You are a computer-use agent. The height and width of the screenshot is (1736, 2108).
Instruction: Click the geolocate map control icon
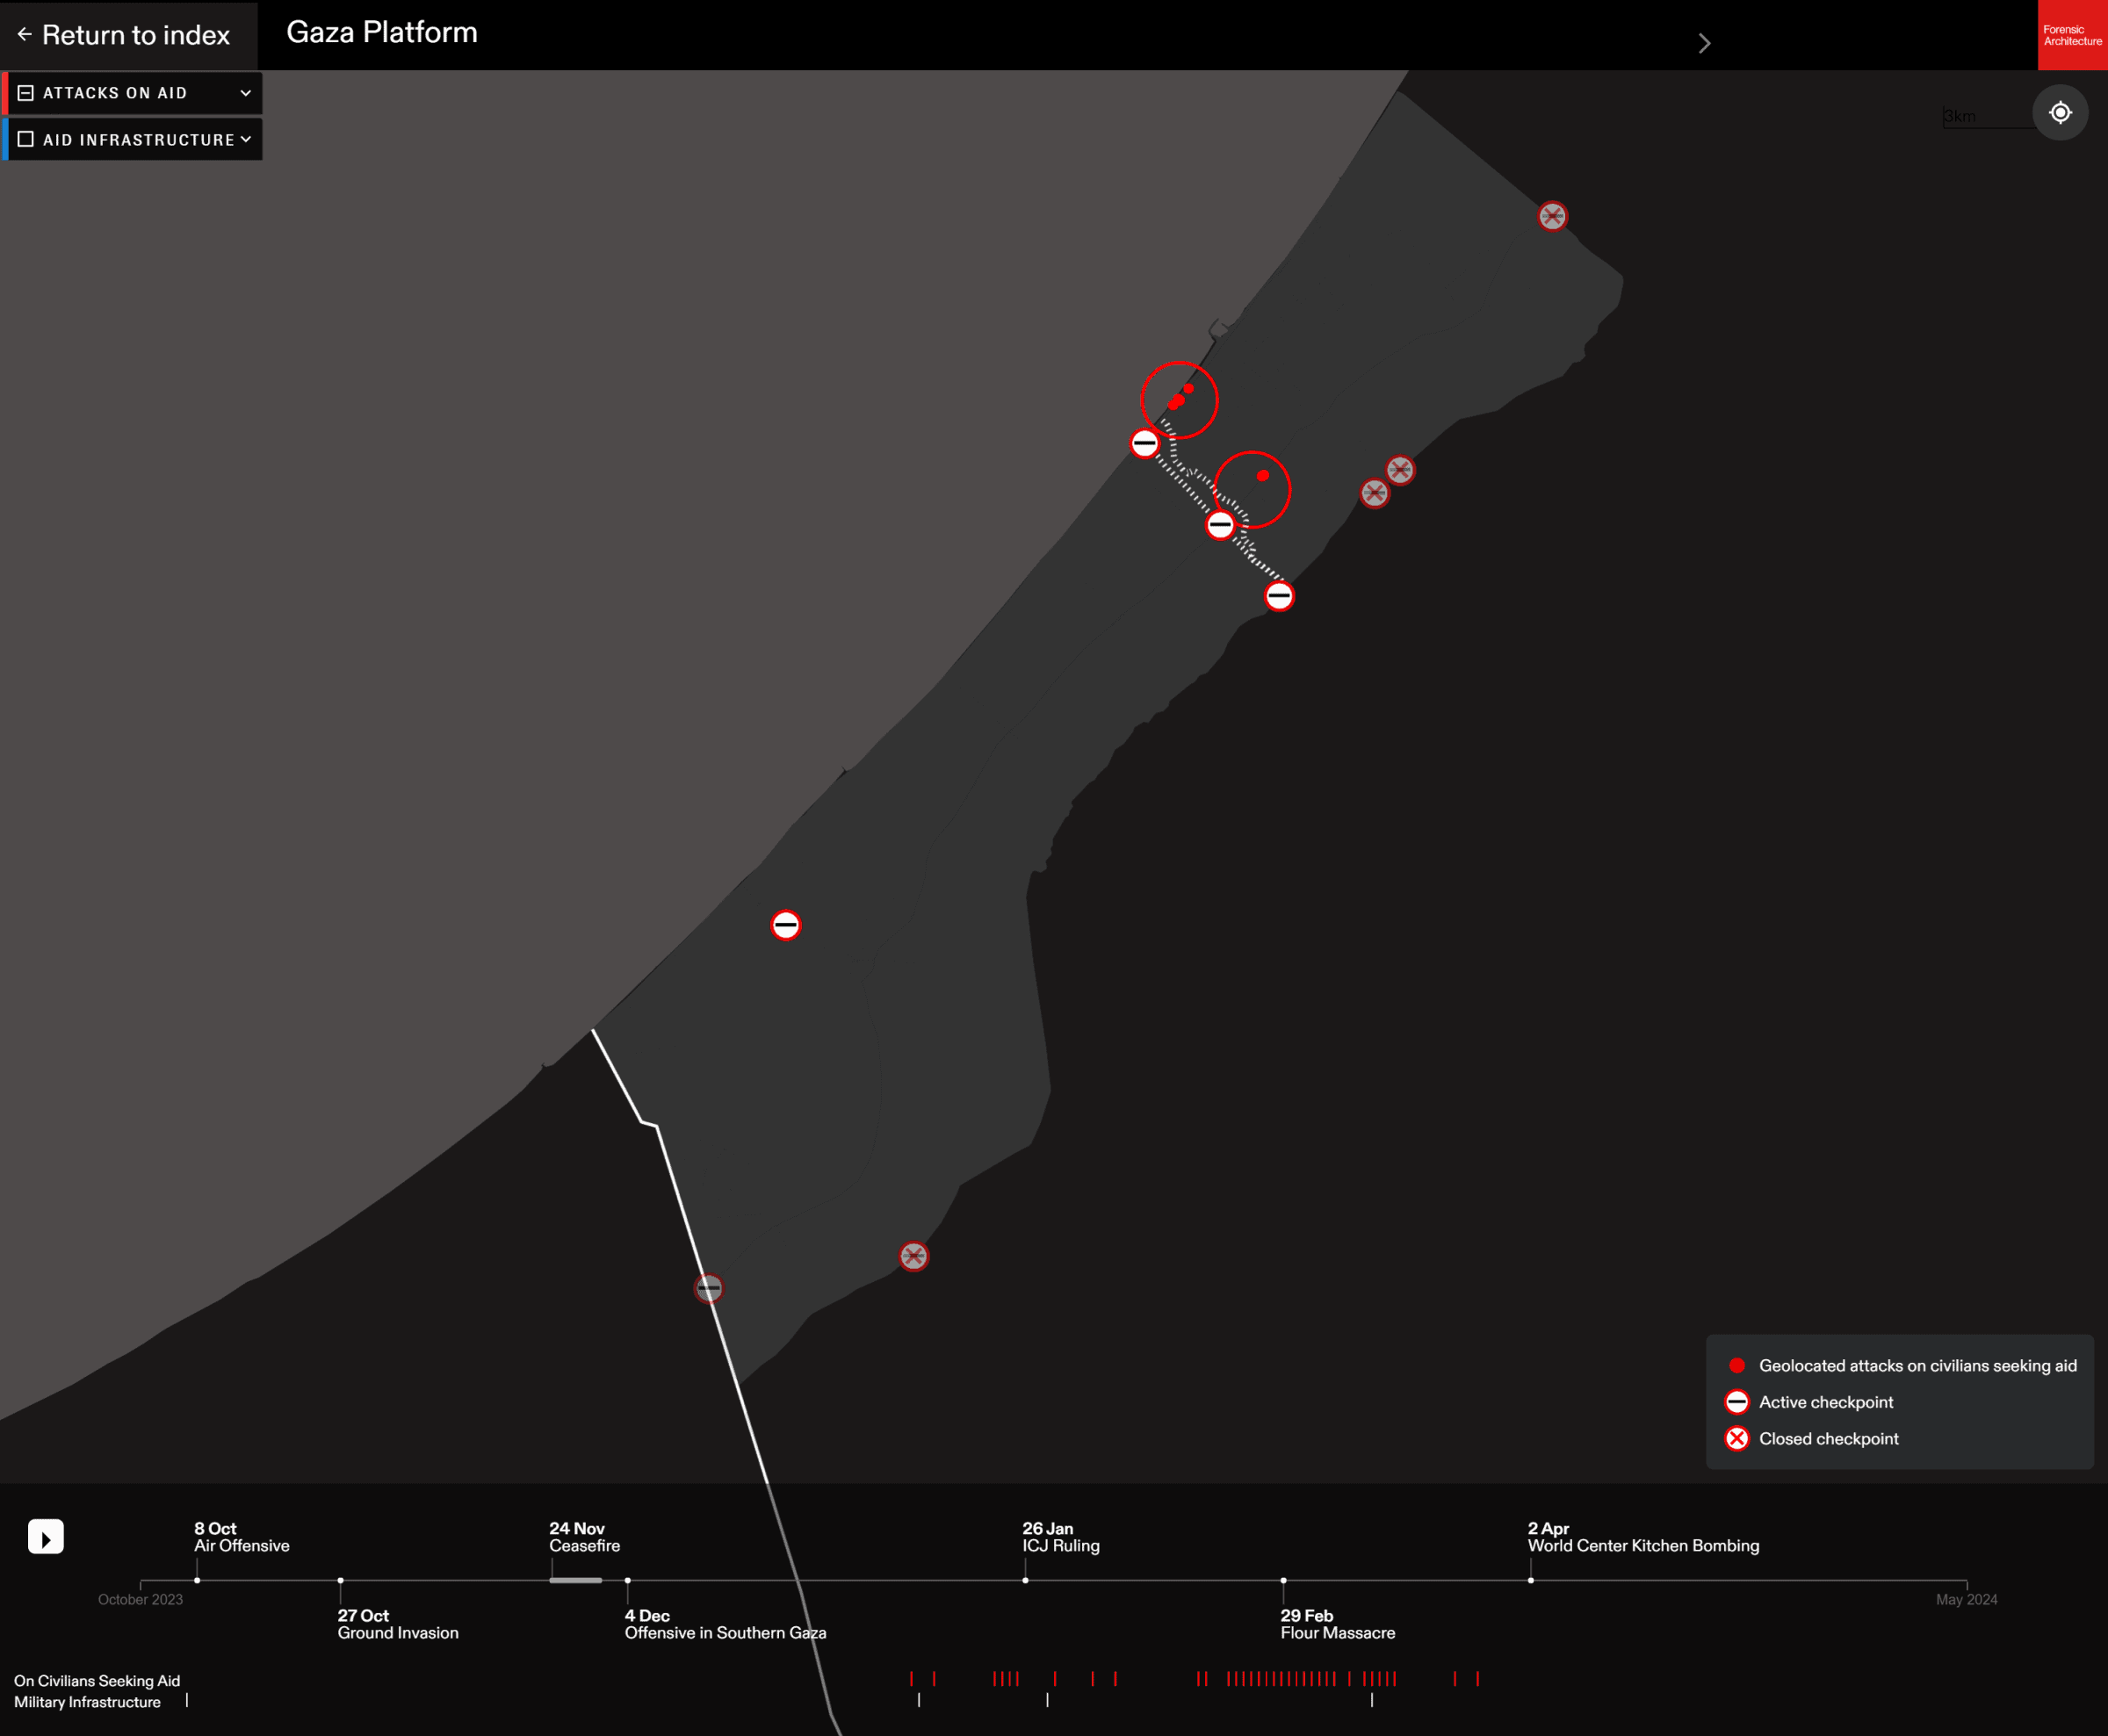(2060, 112)
